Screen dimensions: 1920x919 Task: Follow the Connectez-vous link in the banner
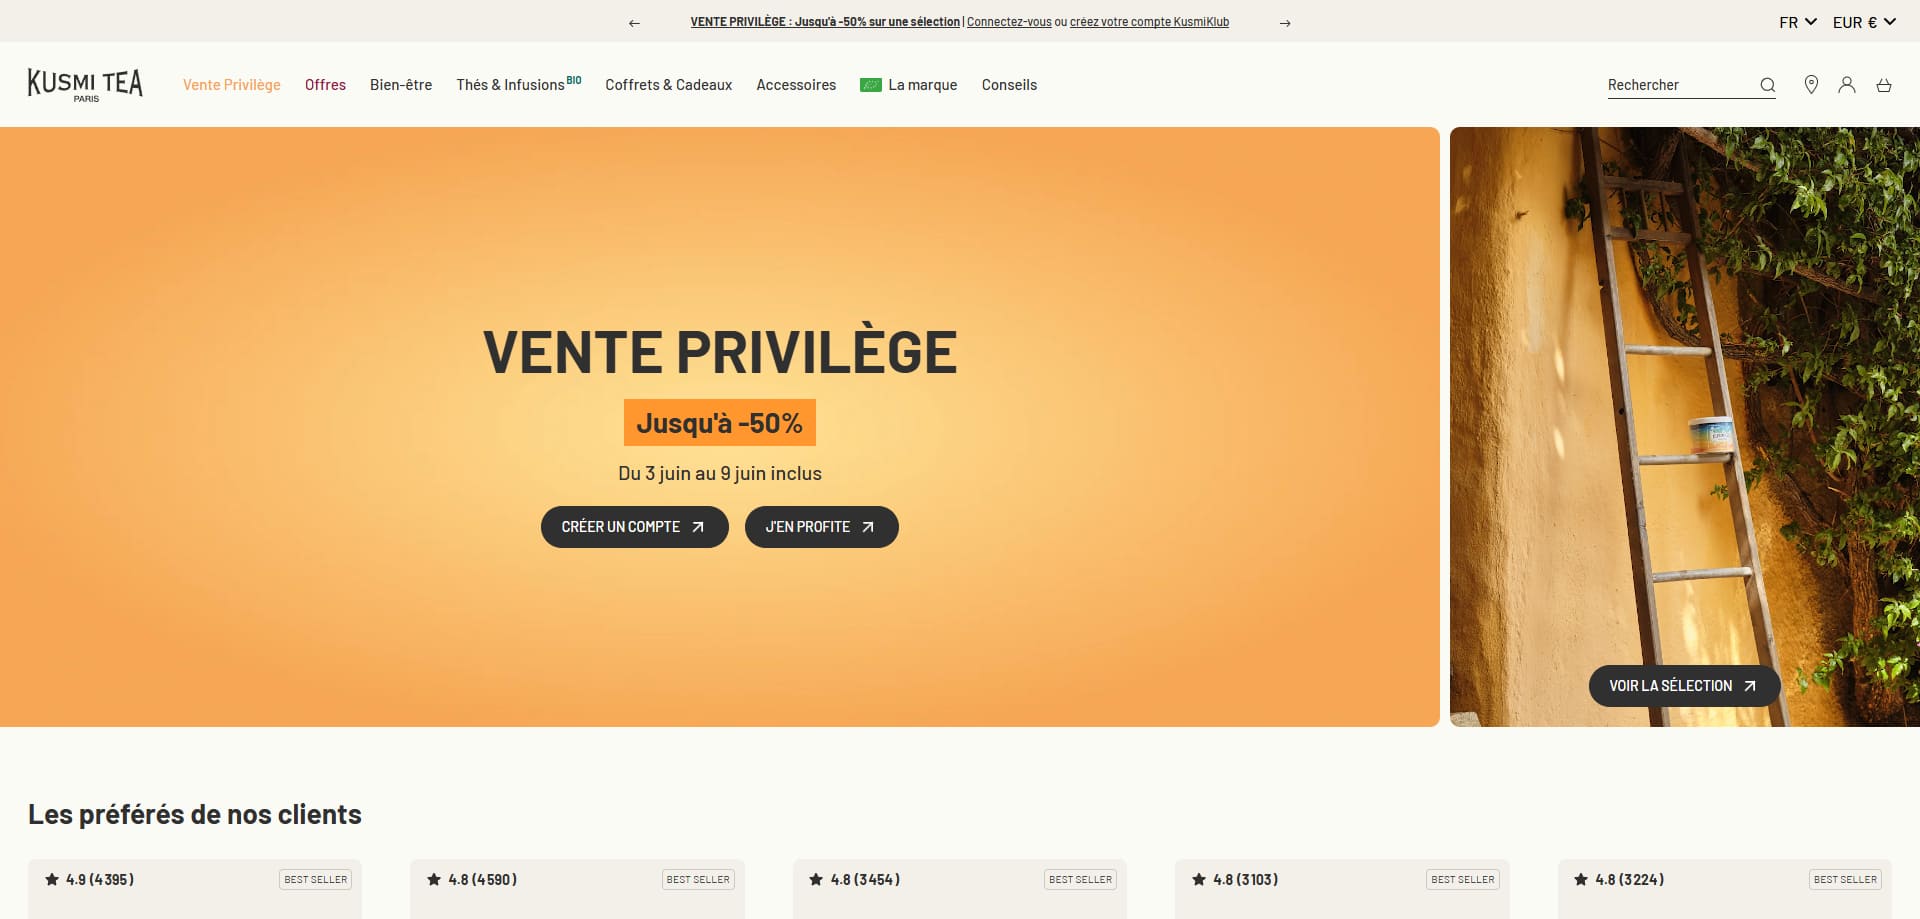coord(1009,22)
